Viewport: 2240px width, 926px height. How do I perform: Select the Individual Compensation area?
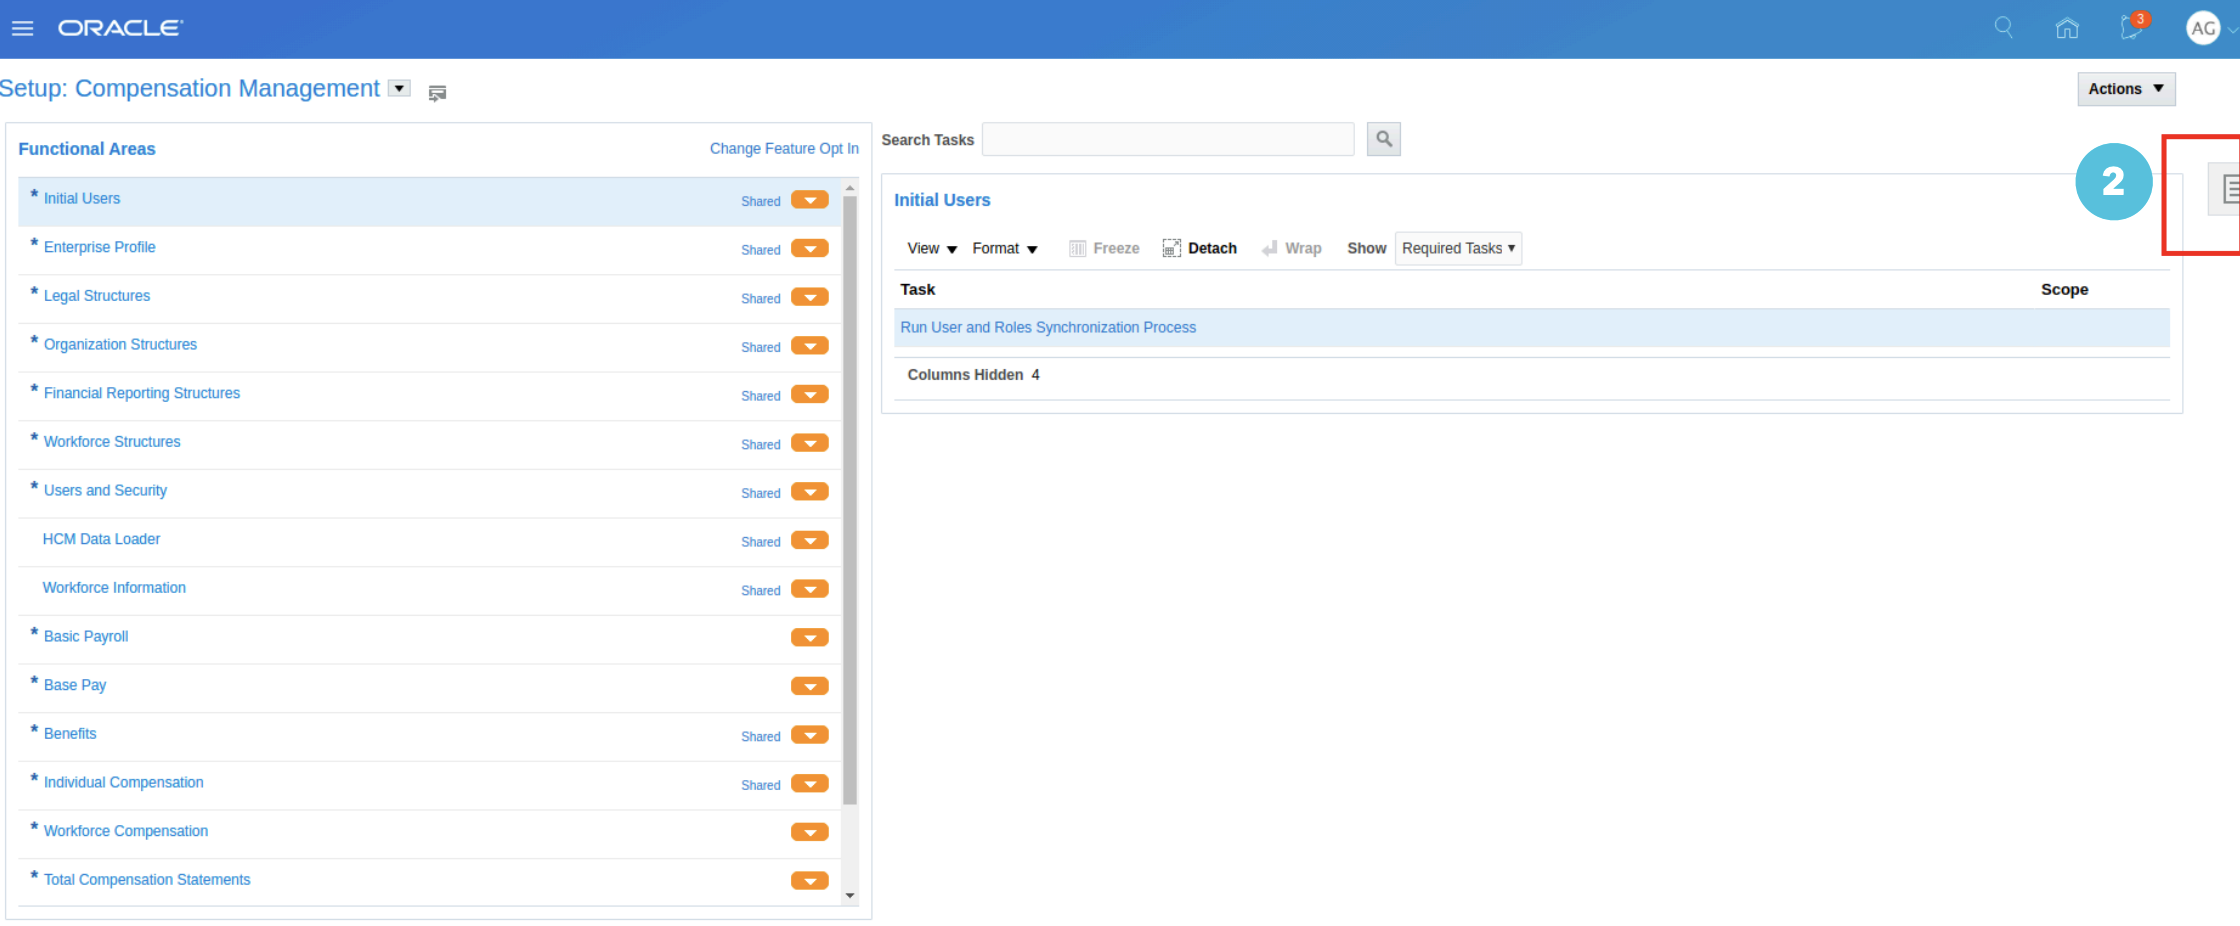tap(124, 782)
